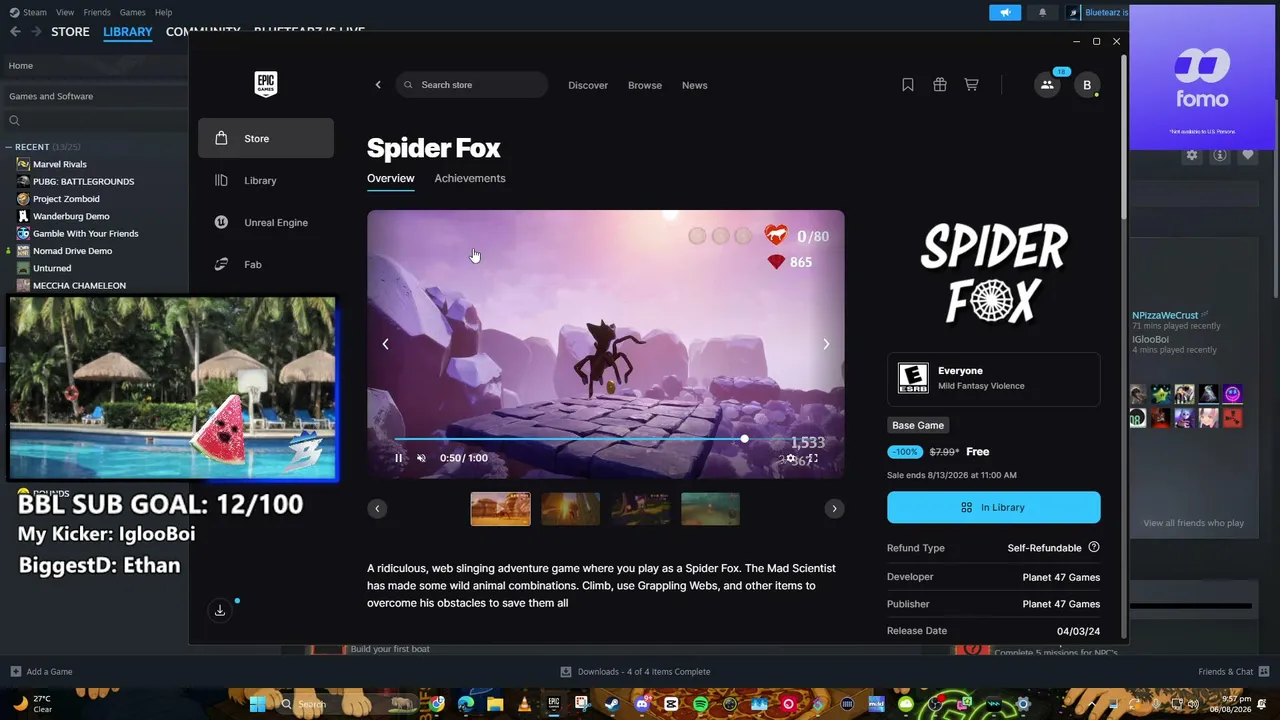Open Spotify from the taskbar

700,704
